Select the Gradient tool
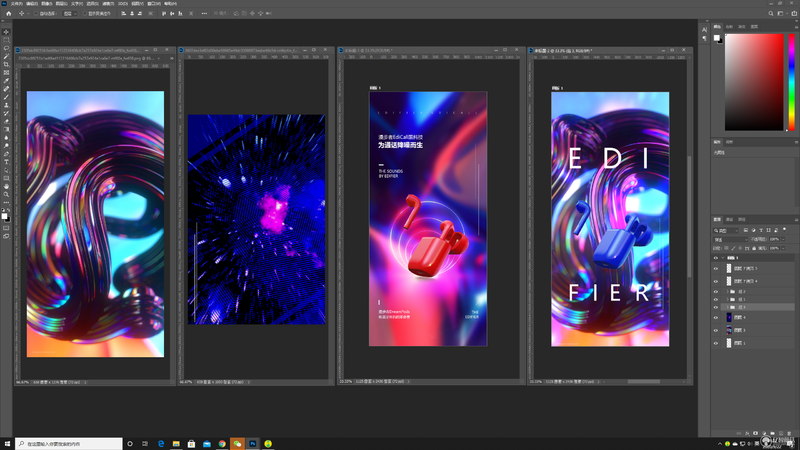Image resolution: width=800 pixels, height=450 pixels. 6,130
